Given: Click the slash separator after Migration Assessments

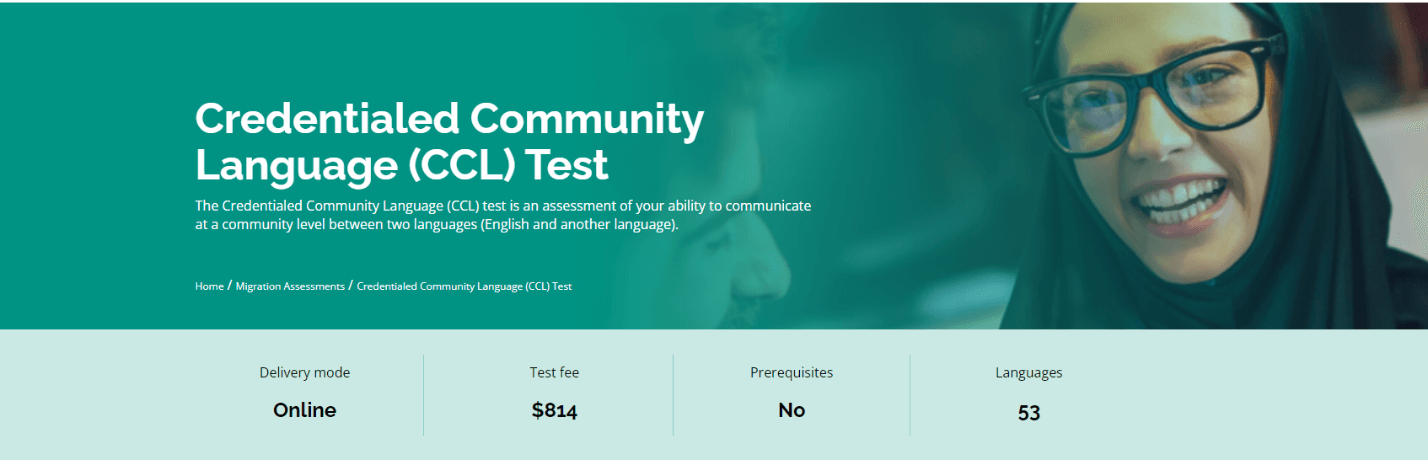Looking at the screenshot, I should point(350,286).
